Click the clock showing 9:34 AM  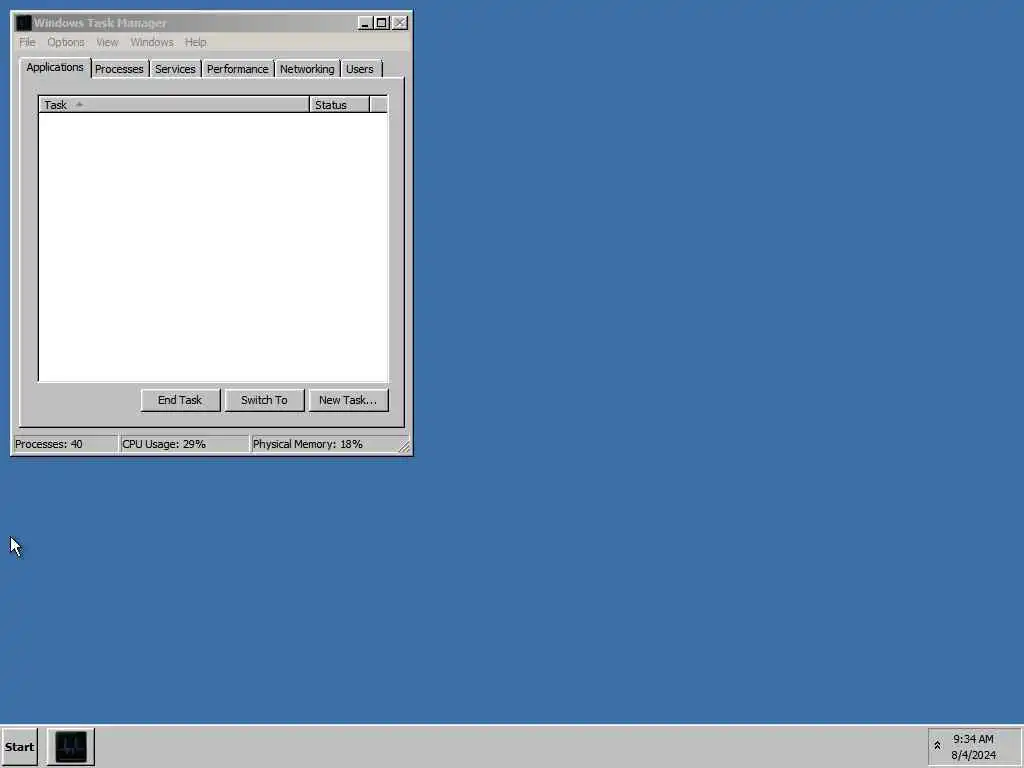point(973,739)
